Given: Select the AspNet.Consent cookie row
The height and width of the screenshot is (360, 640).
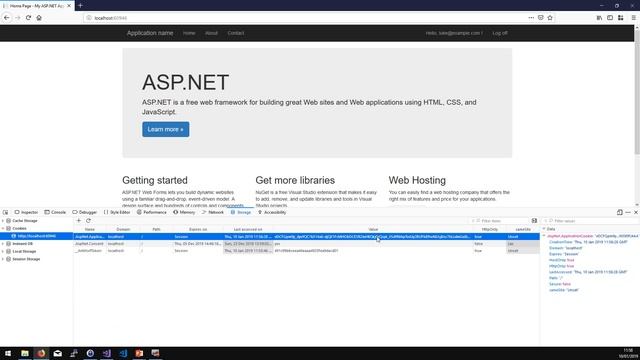Looking at the screenshot, I should pos(307,244).
